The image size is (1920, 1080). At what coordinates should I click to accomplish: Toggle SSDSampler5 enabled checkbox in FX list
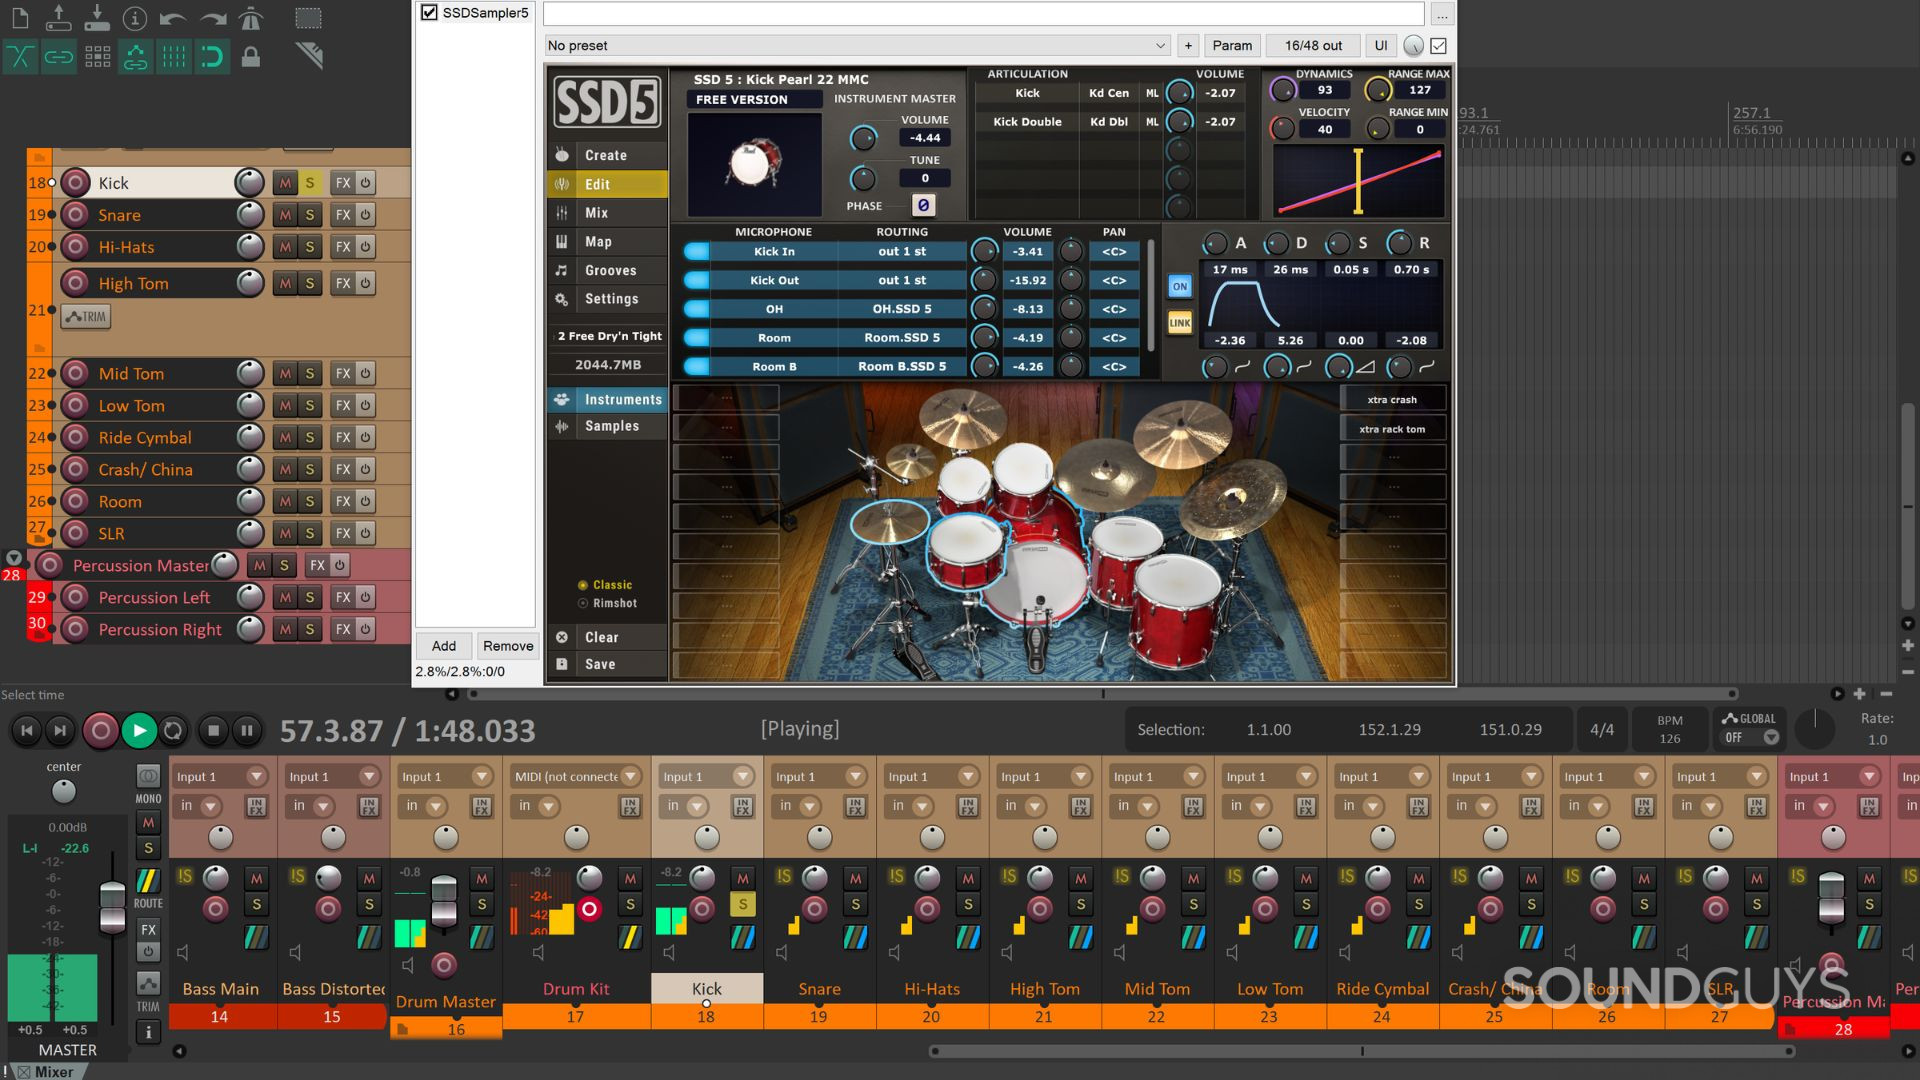pos(429,13)
